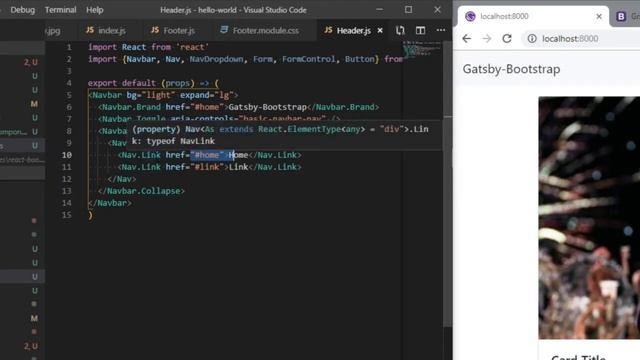Click the JS icon on Footer.js tab
Viewport: 640px width, 360px height.
tap(155, 30)
